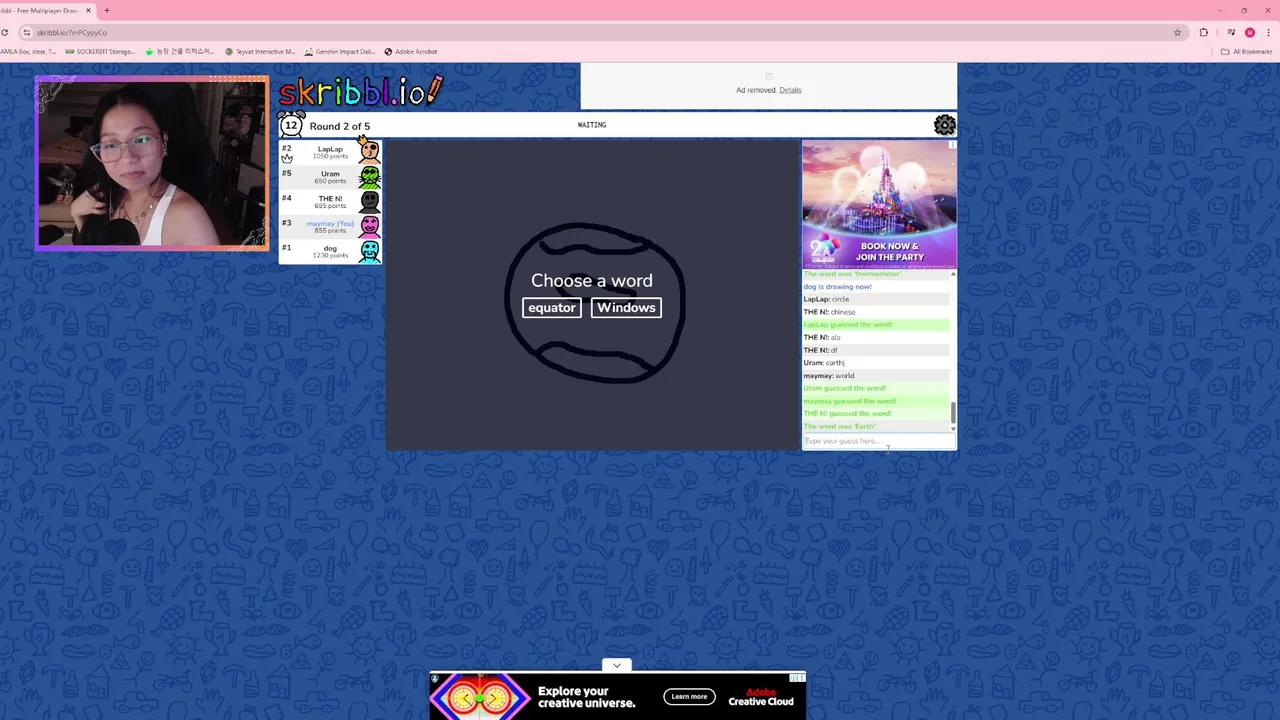This screenshot has height=720, width=1280.
Task: Click "maymay (You)" player name
Action: 330,224
